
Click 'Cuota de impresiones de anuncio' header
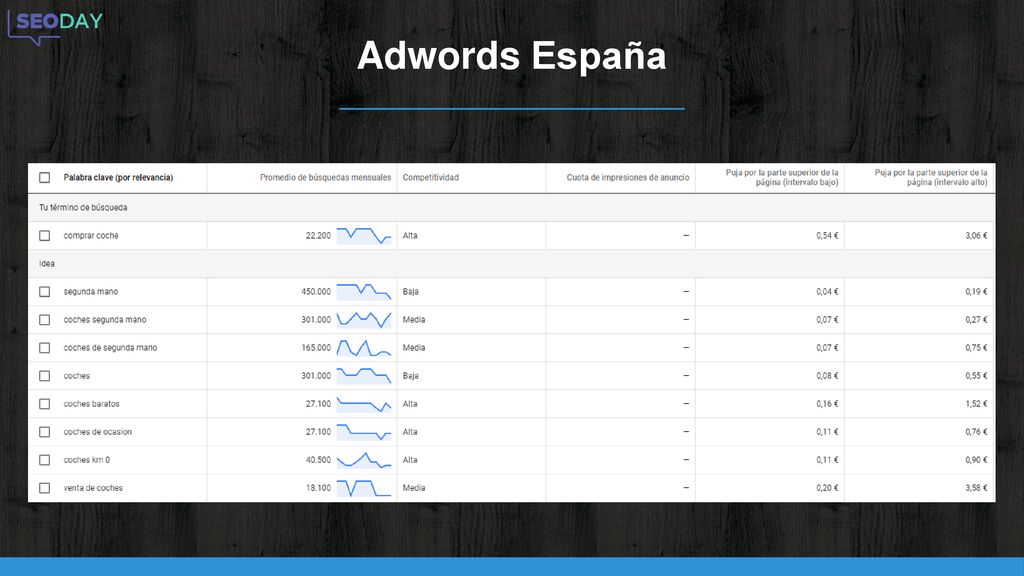(x=628, y=178)
